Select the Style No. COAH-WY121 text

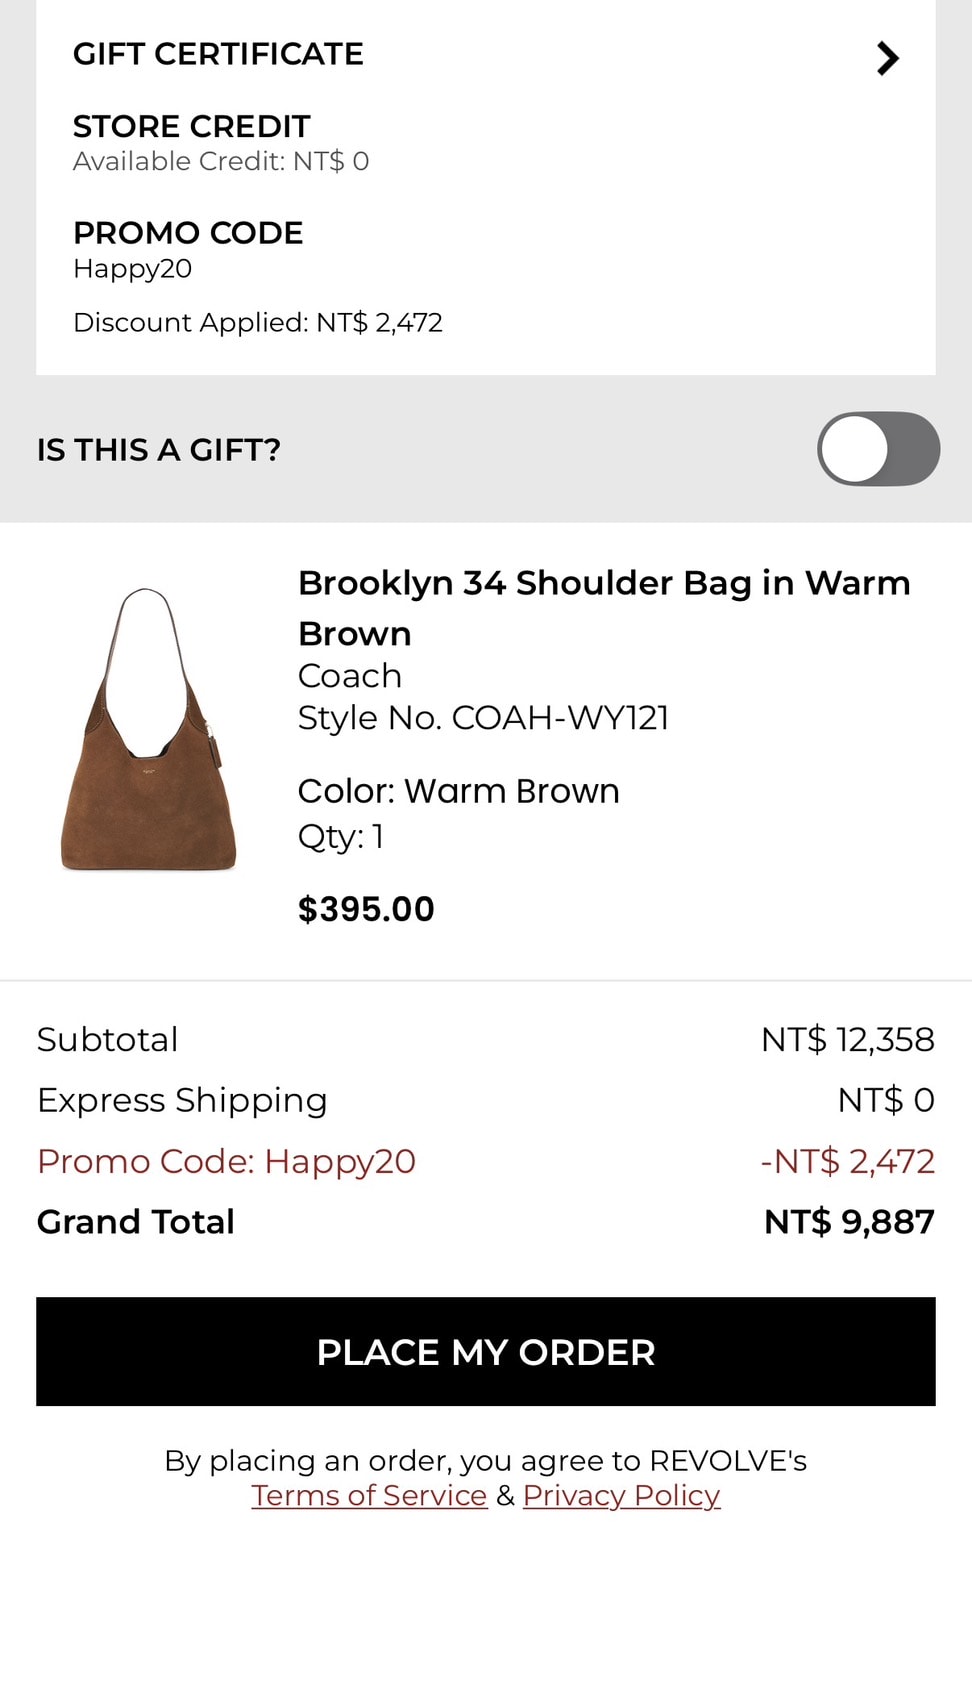tap(483, 718)
